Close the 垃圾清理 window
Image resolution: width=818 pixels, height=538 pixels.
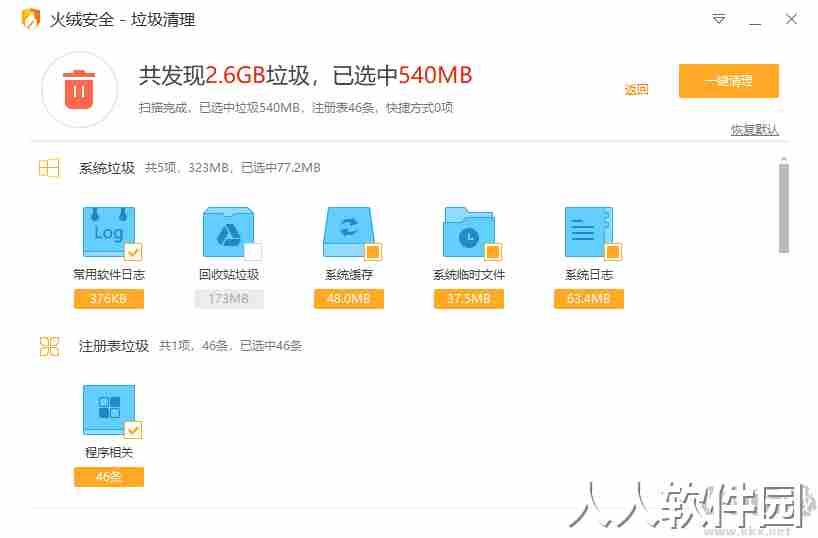point(791,19)
